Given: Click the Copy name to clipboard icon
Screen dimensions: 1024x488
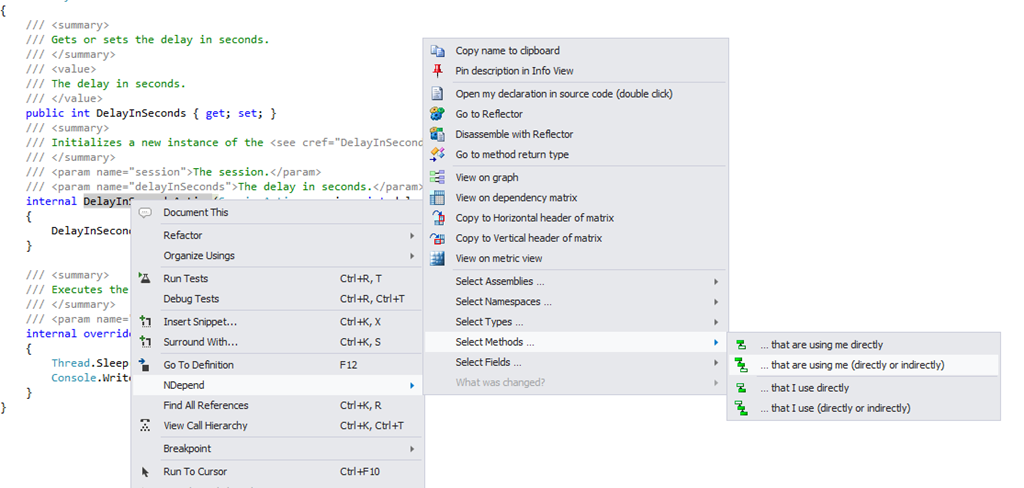Looking at the screenshot, I should [437, 51].
